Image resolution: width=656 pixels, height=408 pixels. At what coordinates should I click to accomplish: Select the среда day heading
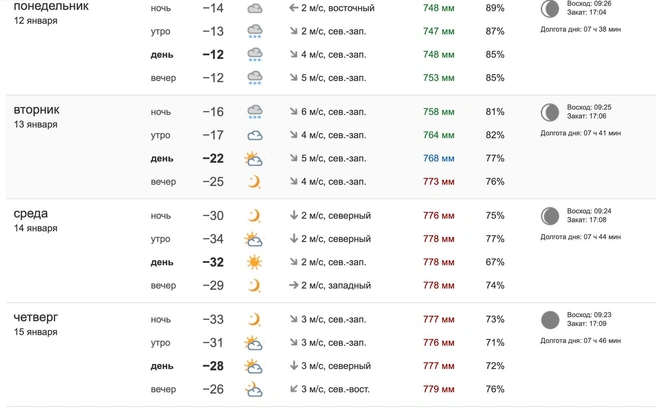31,213
